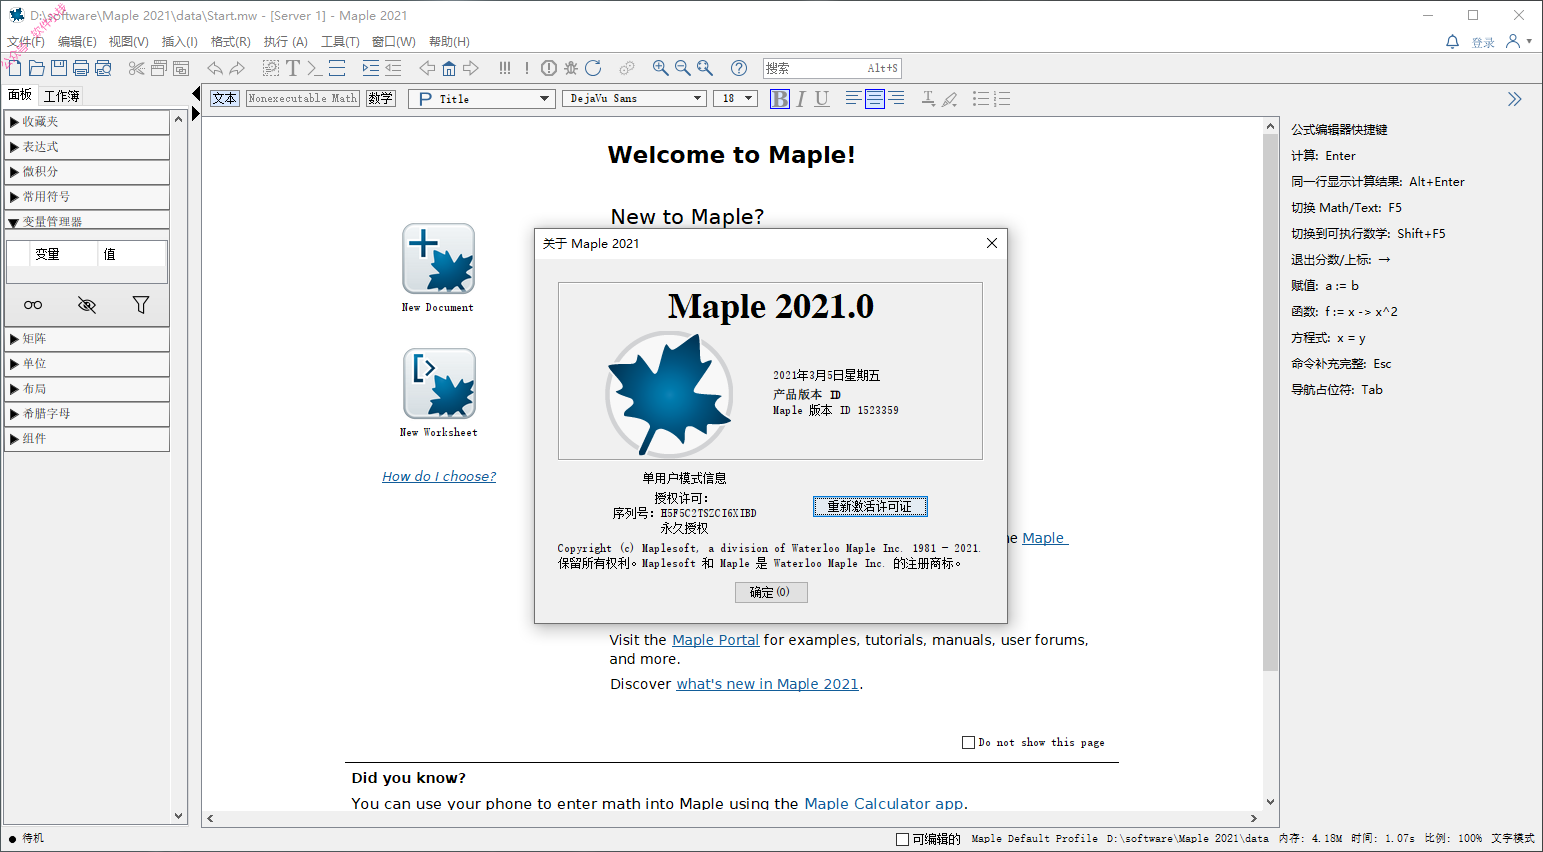Screen dimensions: 1543x852
Task: Follow the Maple Portal link
Action: [716, 640]
